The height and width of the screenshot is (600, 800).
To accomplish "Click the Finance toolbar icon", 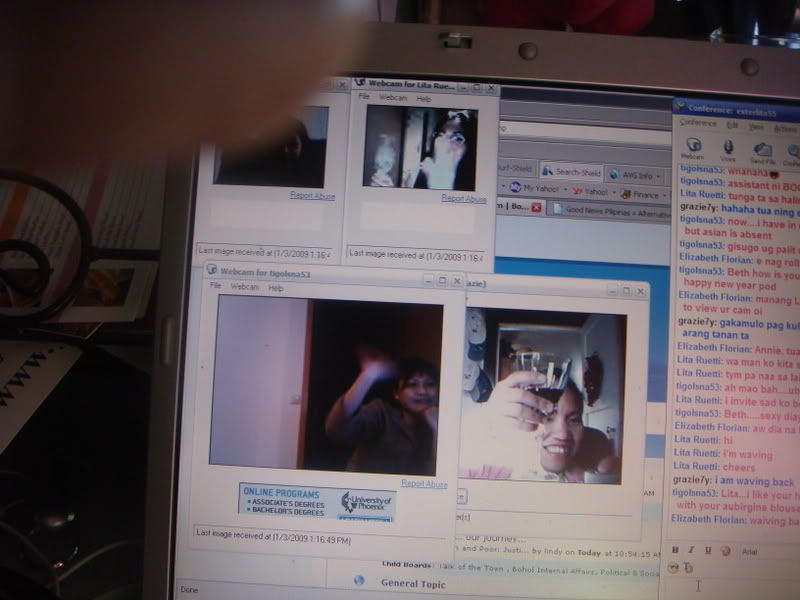I will (626, 194).
